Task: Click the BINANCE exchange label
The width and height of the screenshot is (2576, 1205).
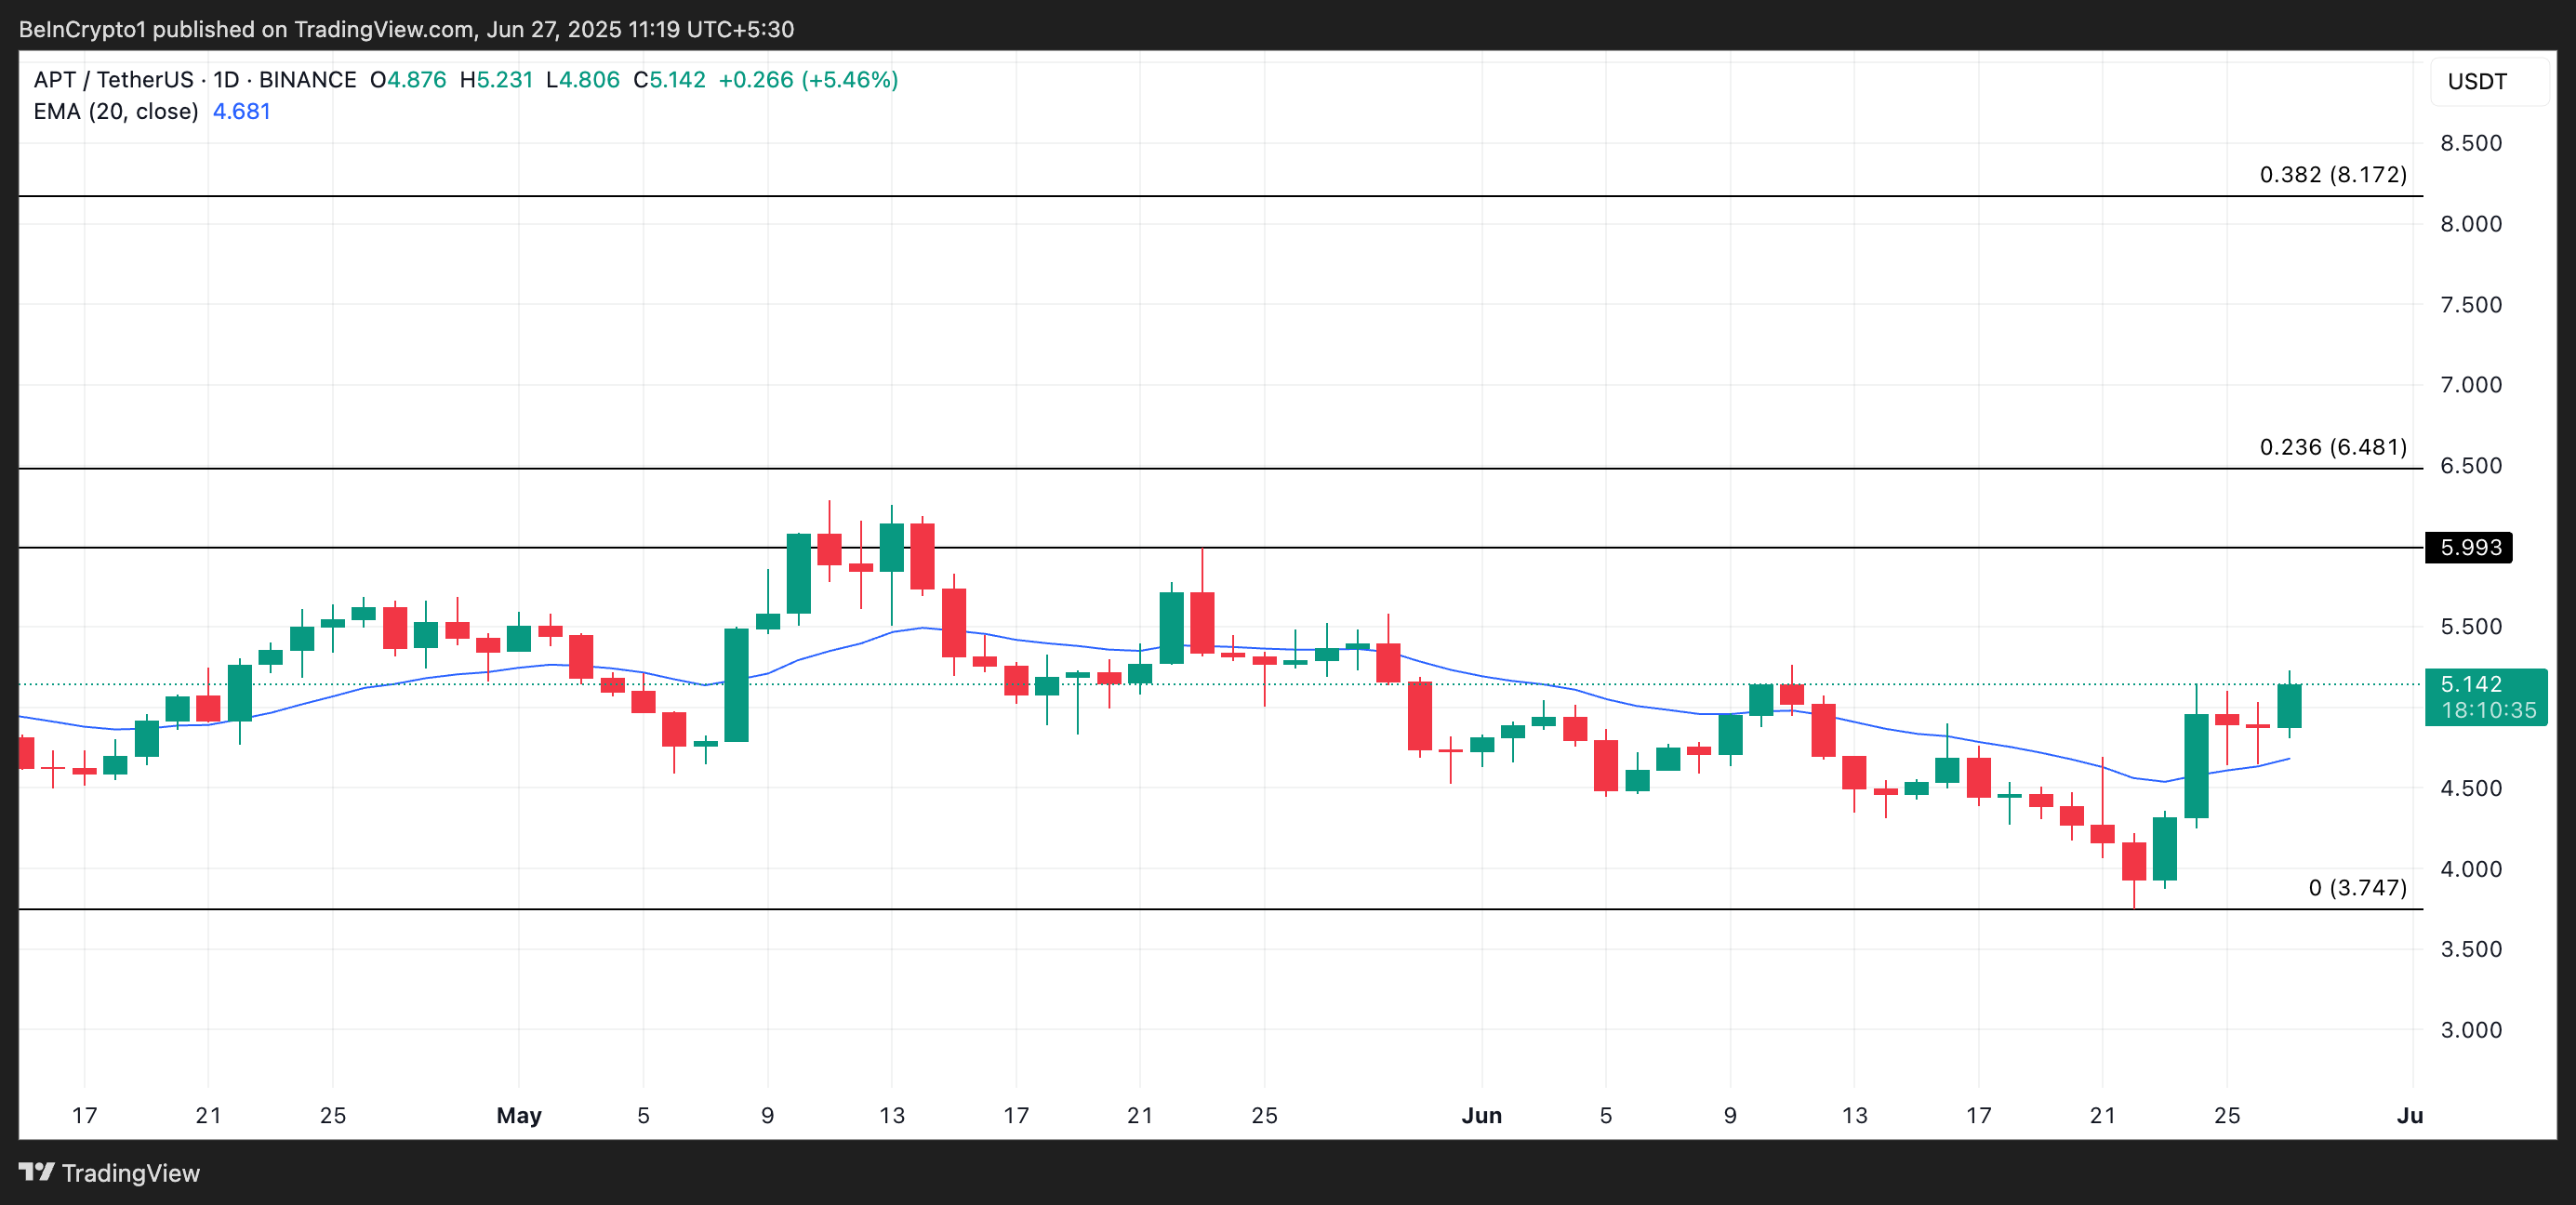Action: coord(307,79)
